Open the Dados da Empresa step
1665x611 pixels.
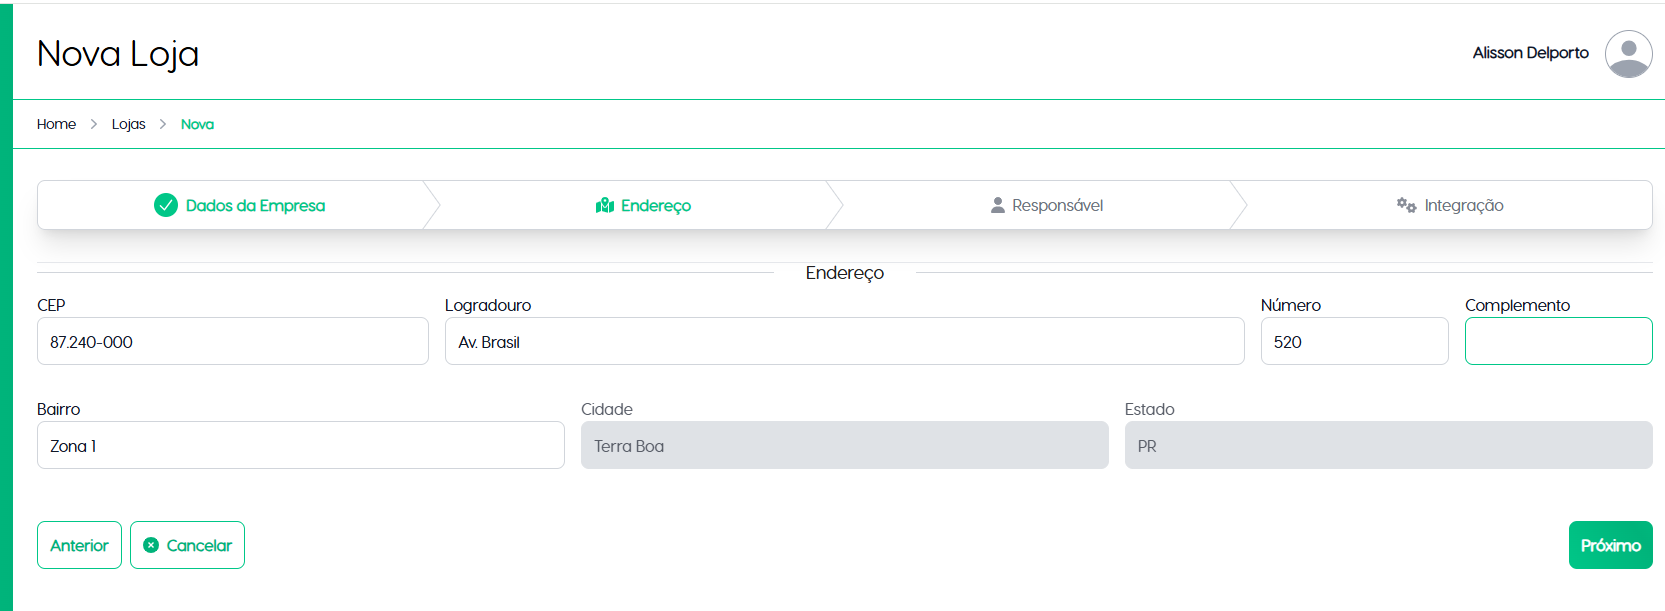click(x=255, y=205)
